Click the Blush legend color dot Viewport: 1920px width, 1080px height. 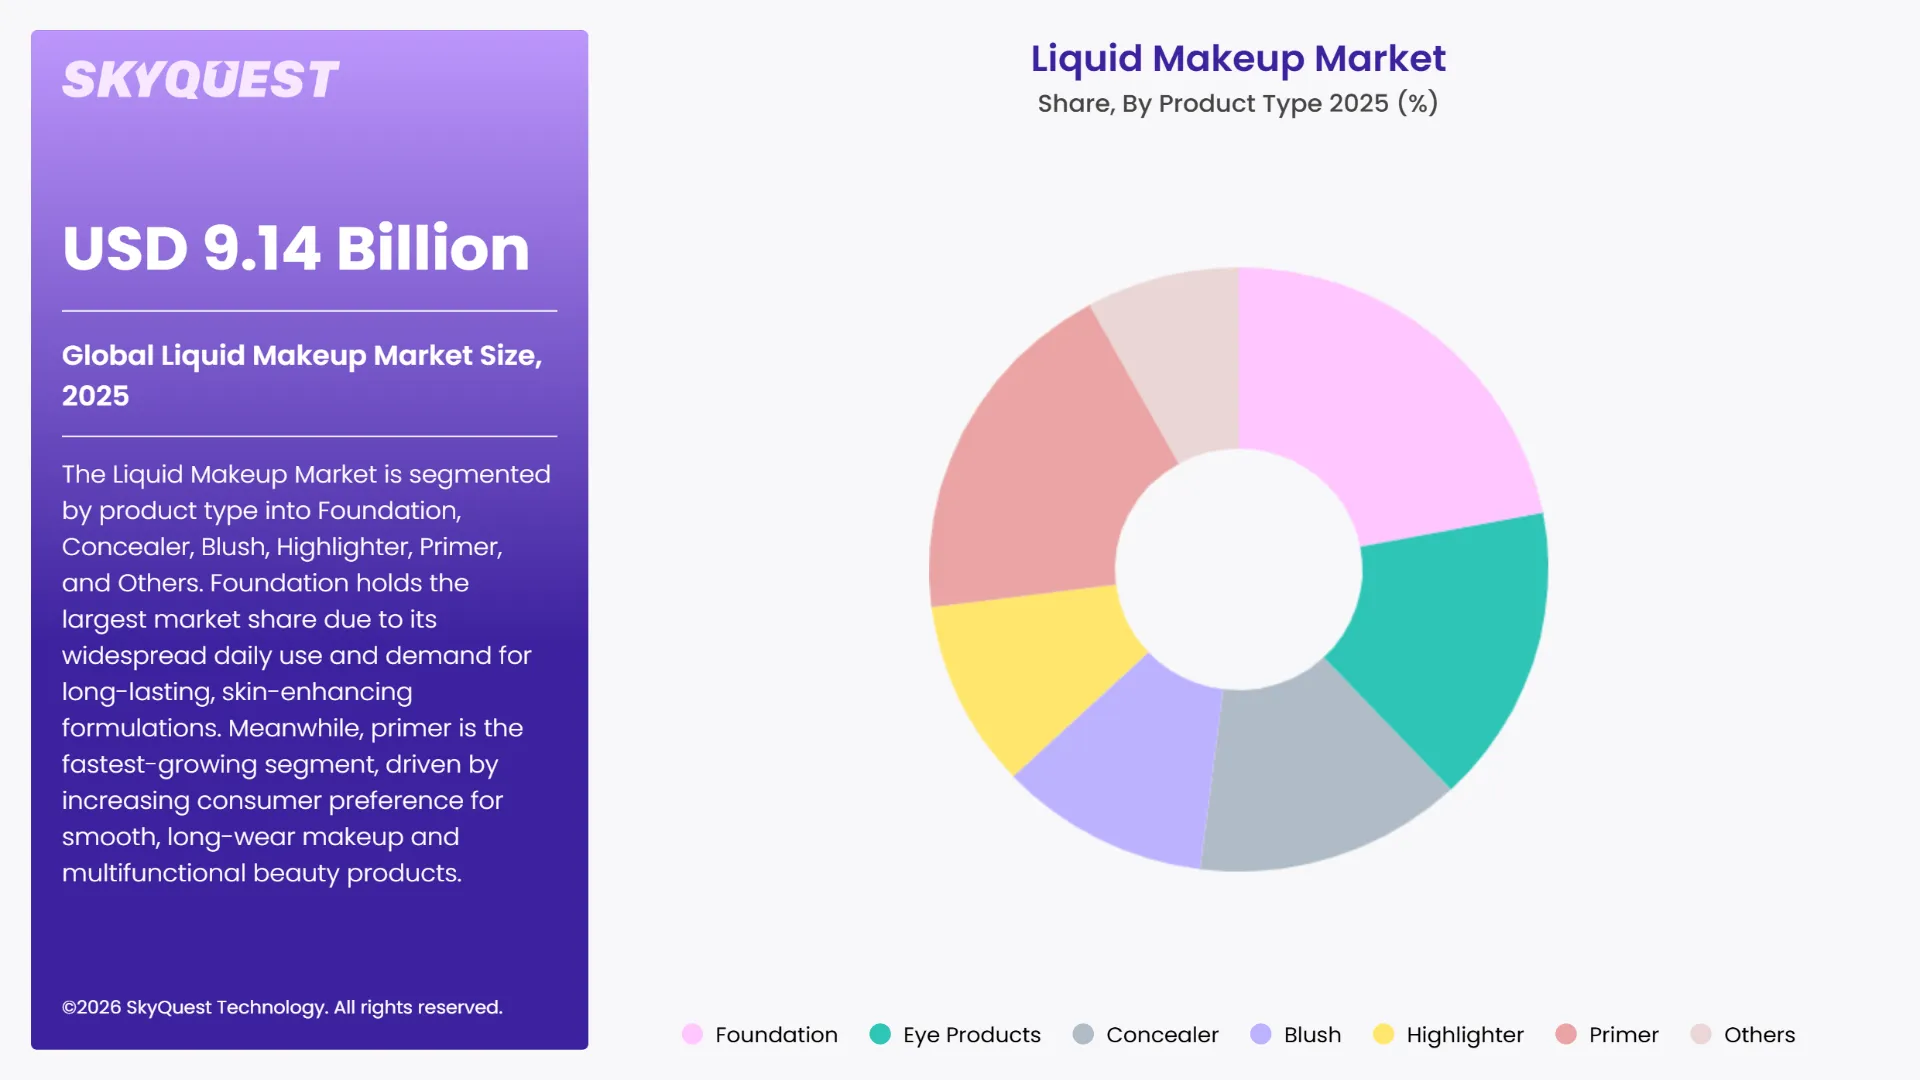[1261, 1034]
